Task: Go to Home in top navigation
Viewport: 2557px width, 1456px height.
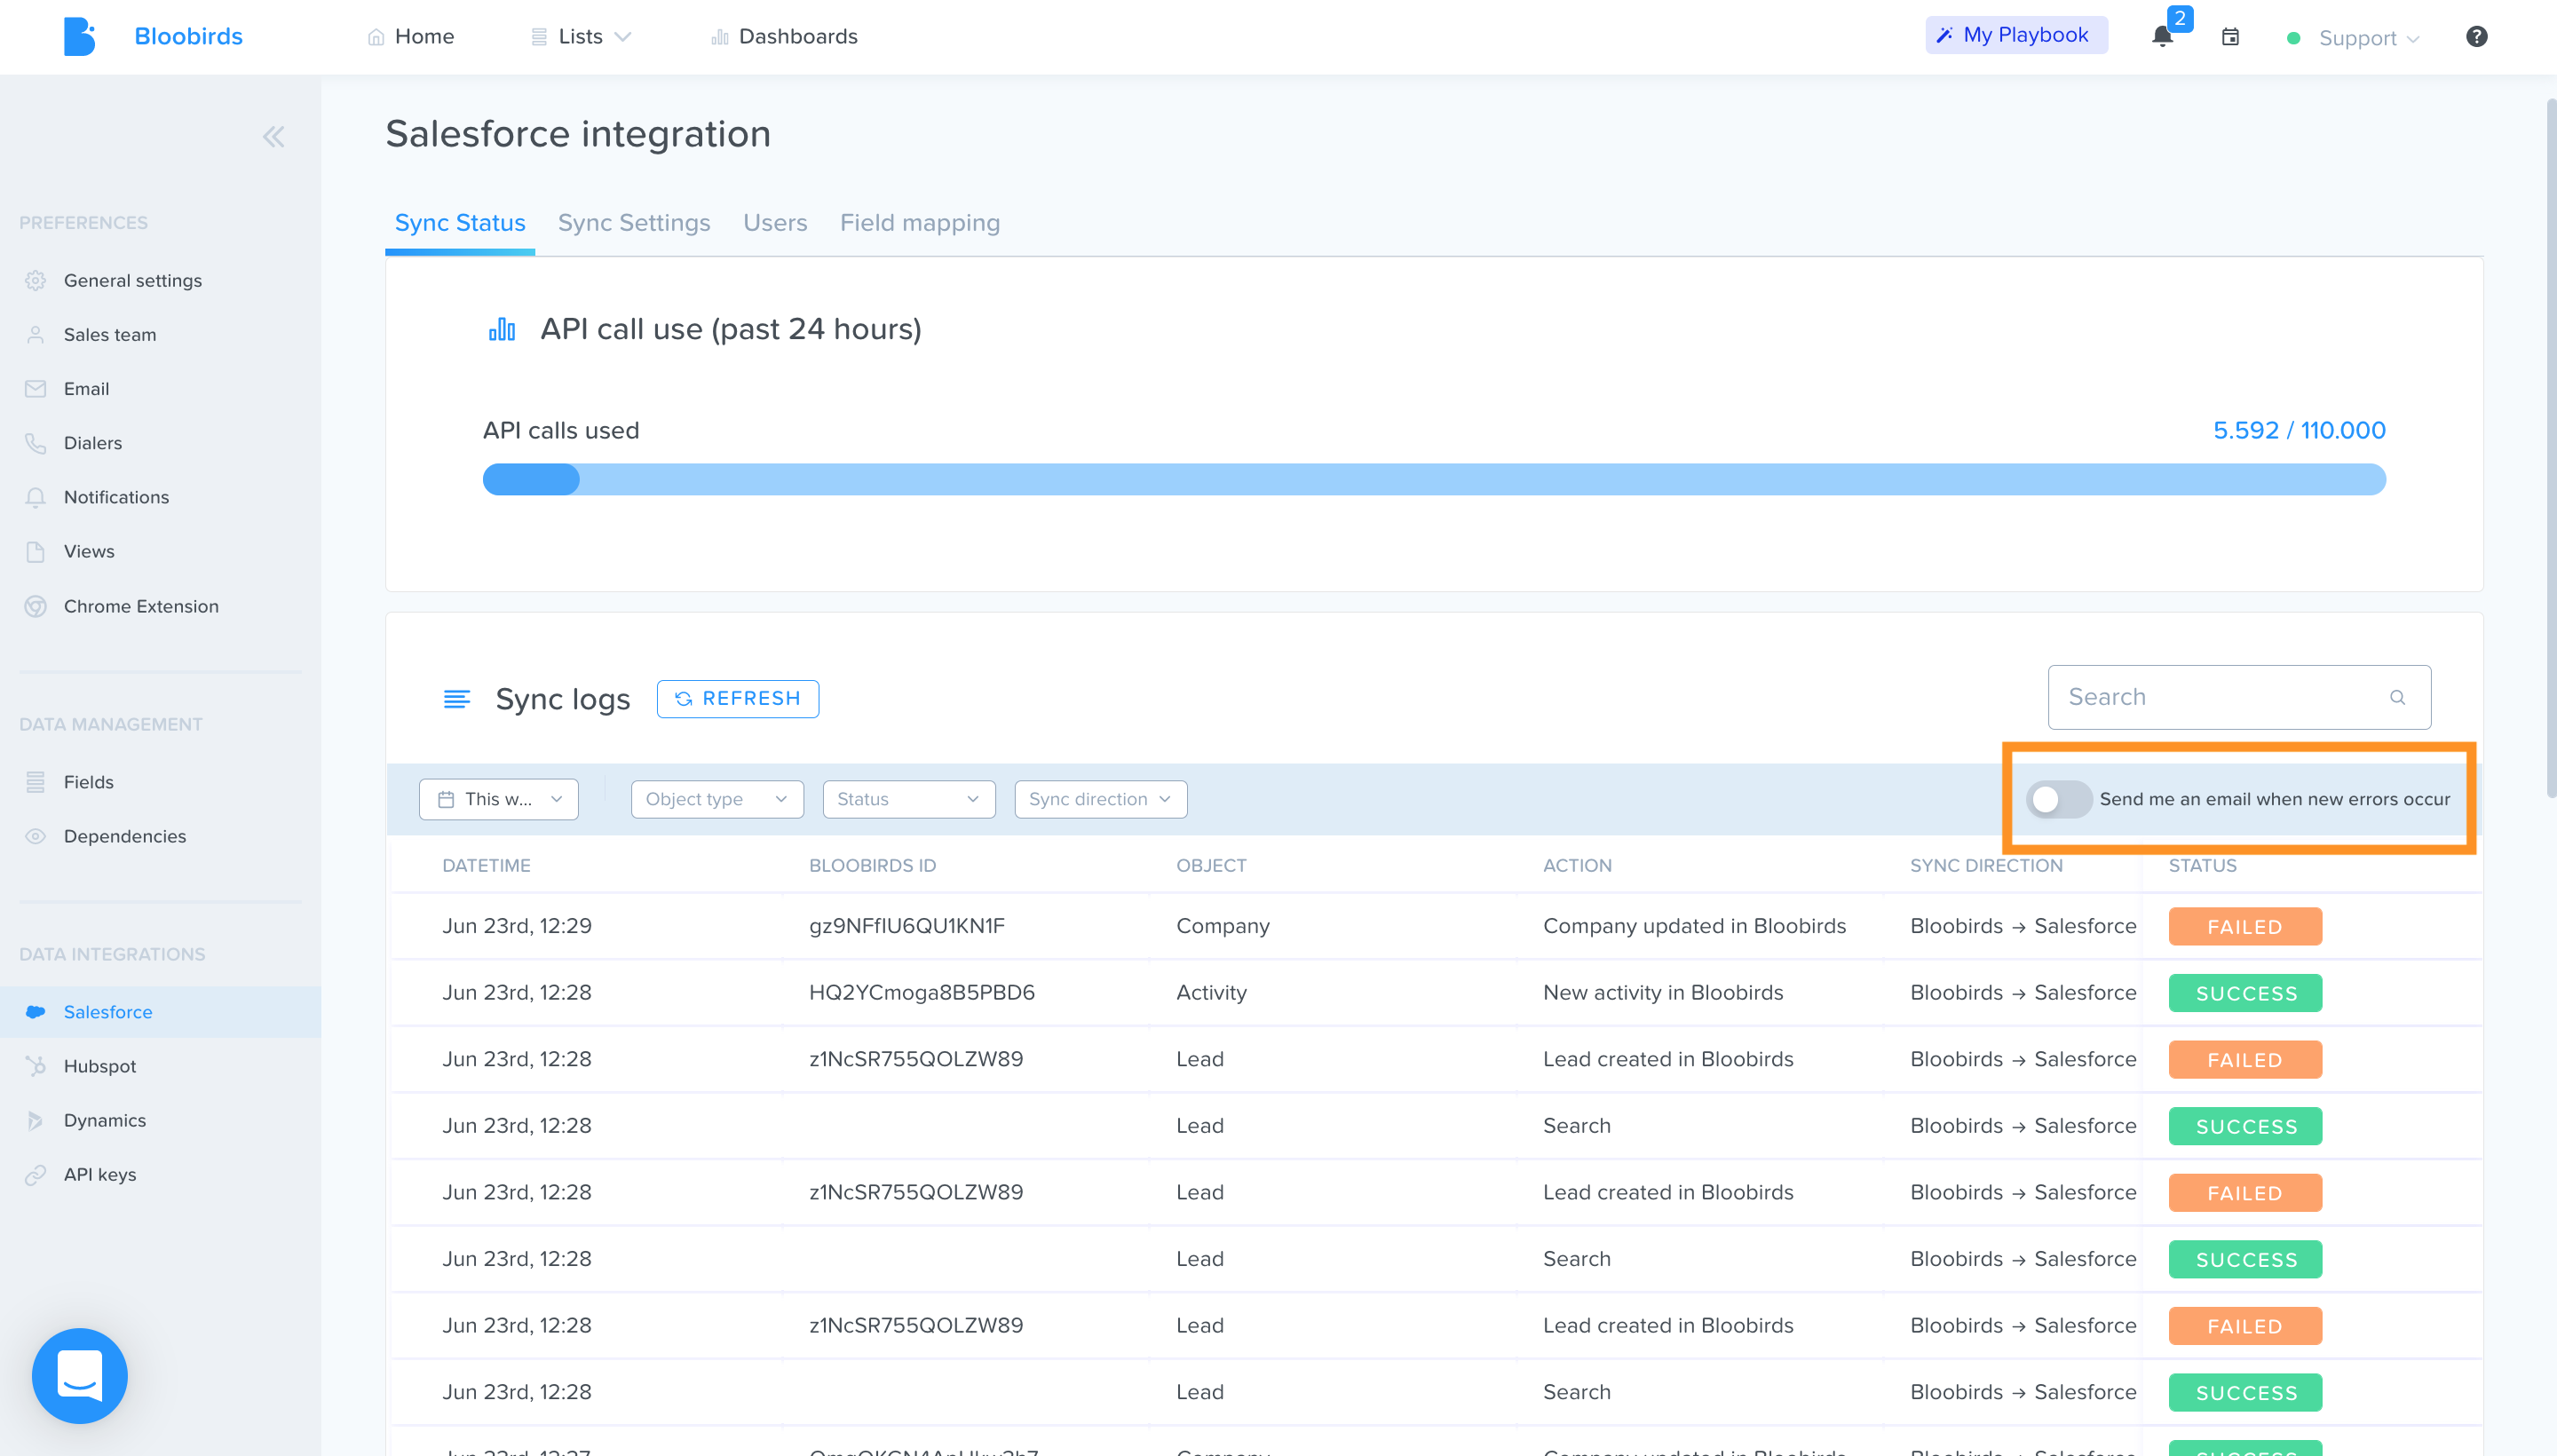Action: tap(411, 37)
